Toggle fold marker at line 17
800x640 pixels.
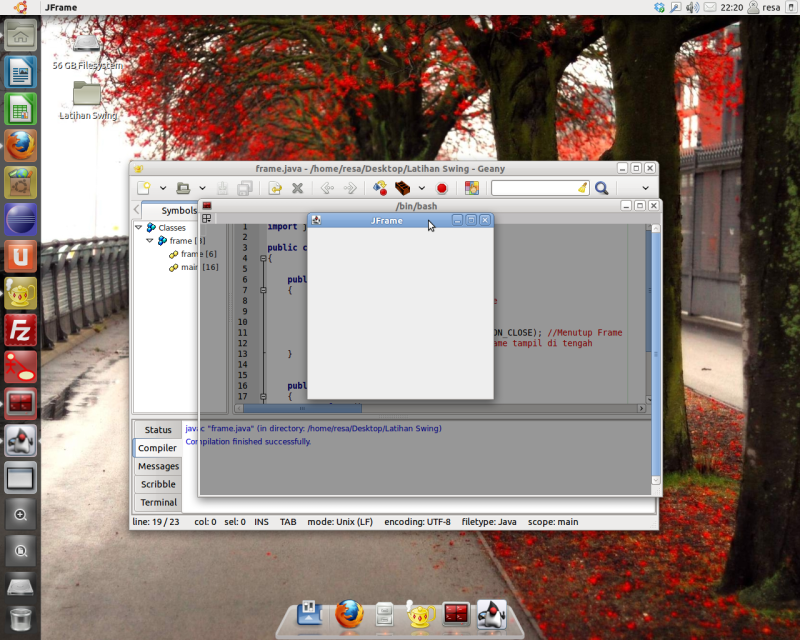pyautogui.click(x=263, y=396)
